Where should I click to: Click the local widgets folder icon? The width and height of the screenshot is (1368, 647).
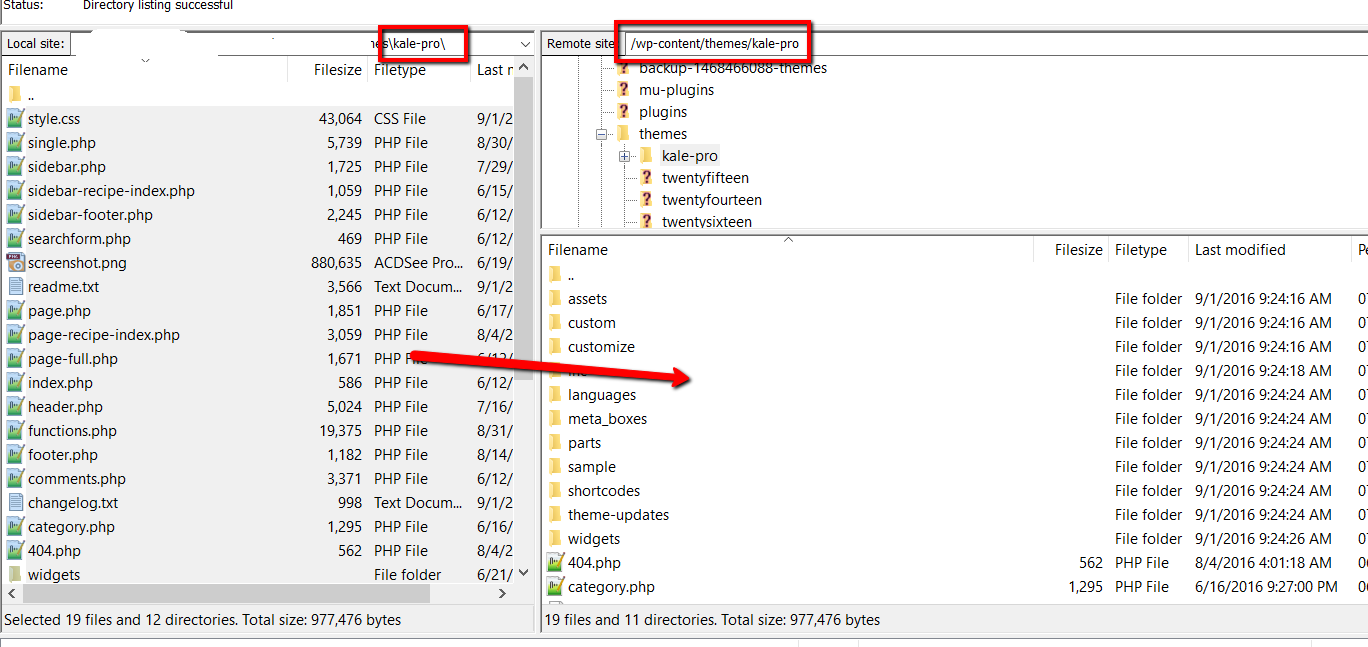[15, 575]
